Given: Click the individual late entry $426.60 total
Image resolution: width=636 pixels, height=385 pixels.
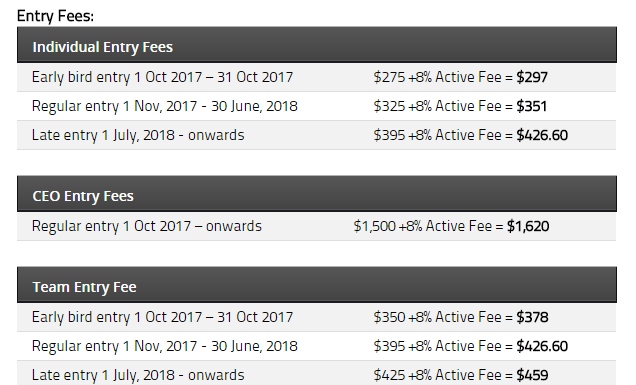Looking at the screenshot, I should pos(542,135).
